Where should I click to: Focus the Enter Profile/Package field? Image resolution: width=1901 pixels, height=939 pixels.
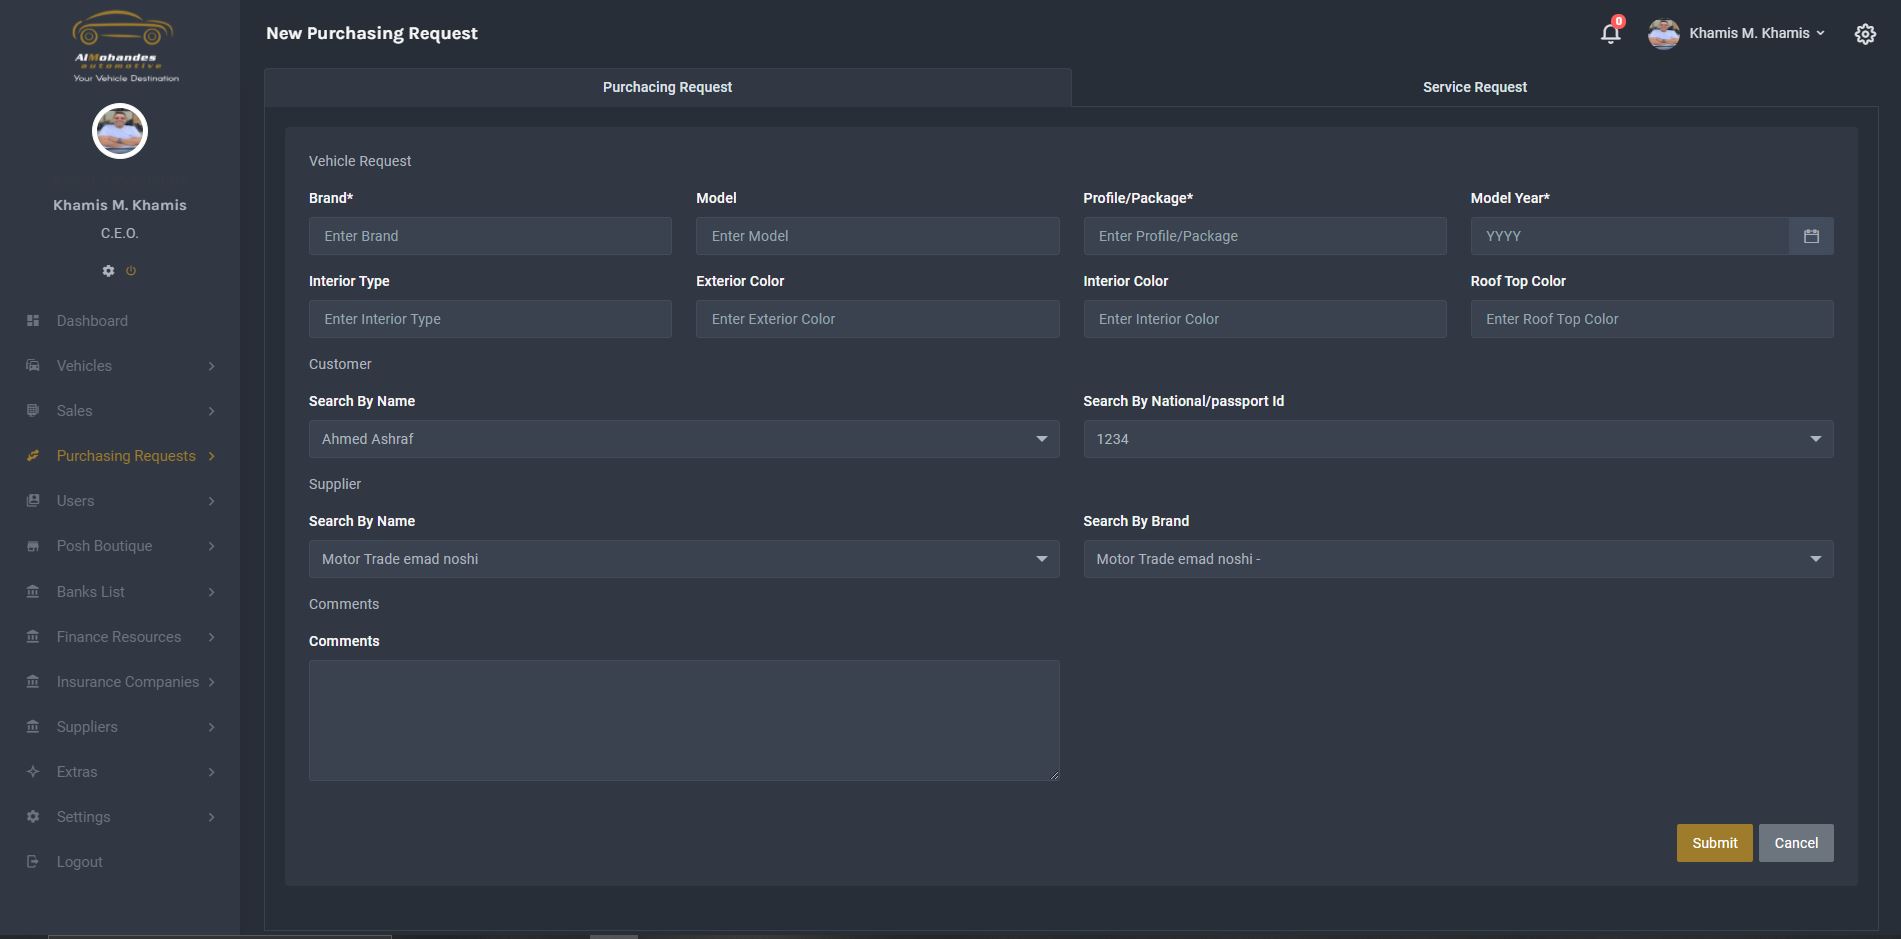click(1265, 236)
